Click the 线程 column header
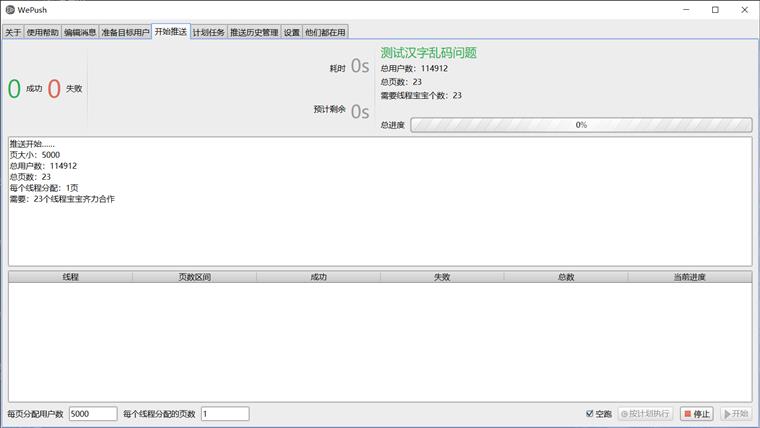The image size is (760, 428). (70, 277)
